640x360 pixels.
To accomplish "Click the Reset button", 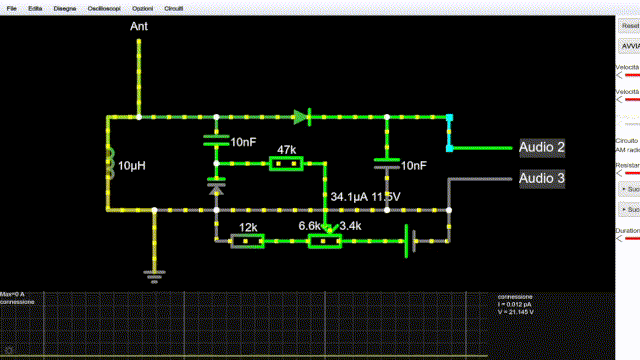I will pyautogui.click(x=629, y=26).
